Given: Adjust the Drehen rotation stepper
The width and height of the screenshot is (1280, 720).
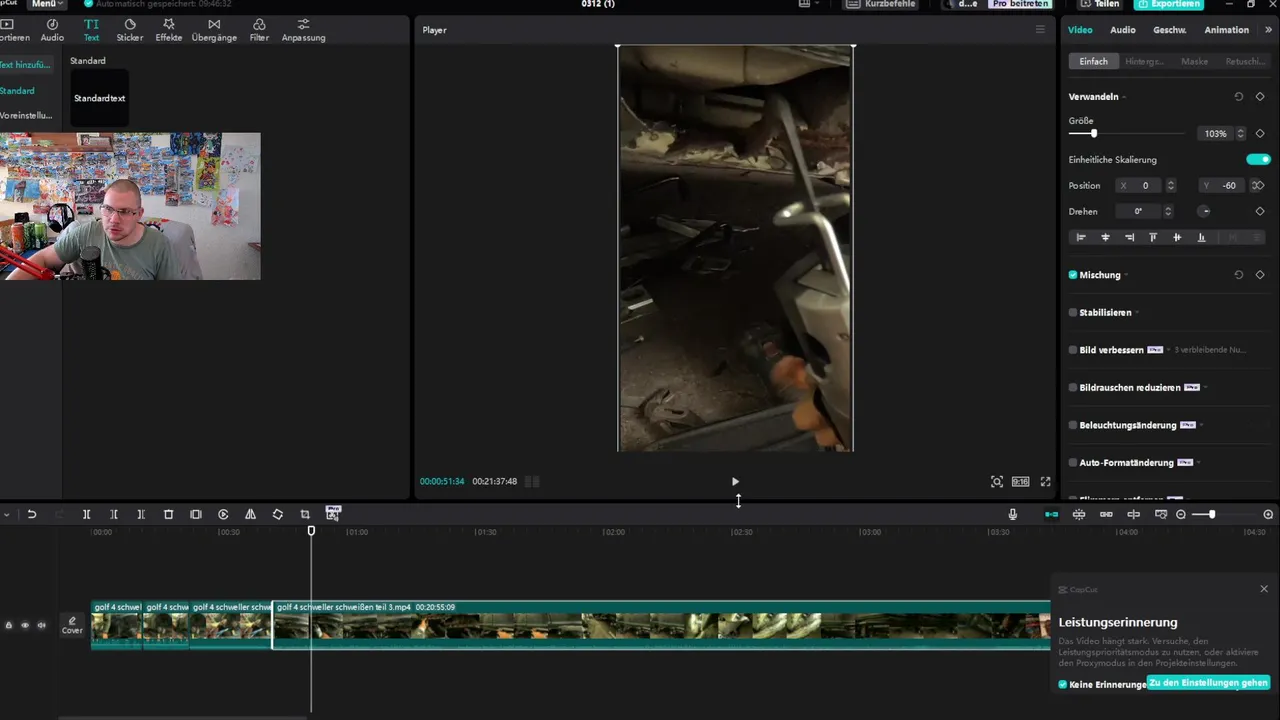Looking at the screenshot, I should [x=1168, y=211].
